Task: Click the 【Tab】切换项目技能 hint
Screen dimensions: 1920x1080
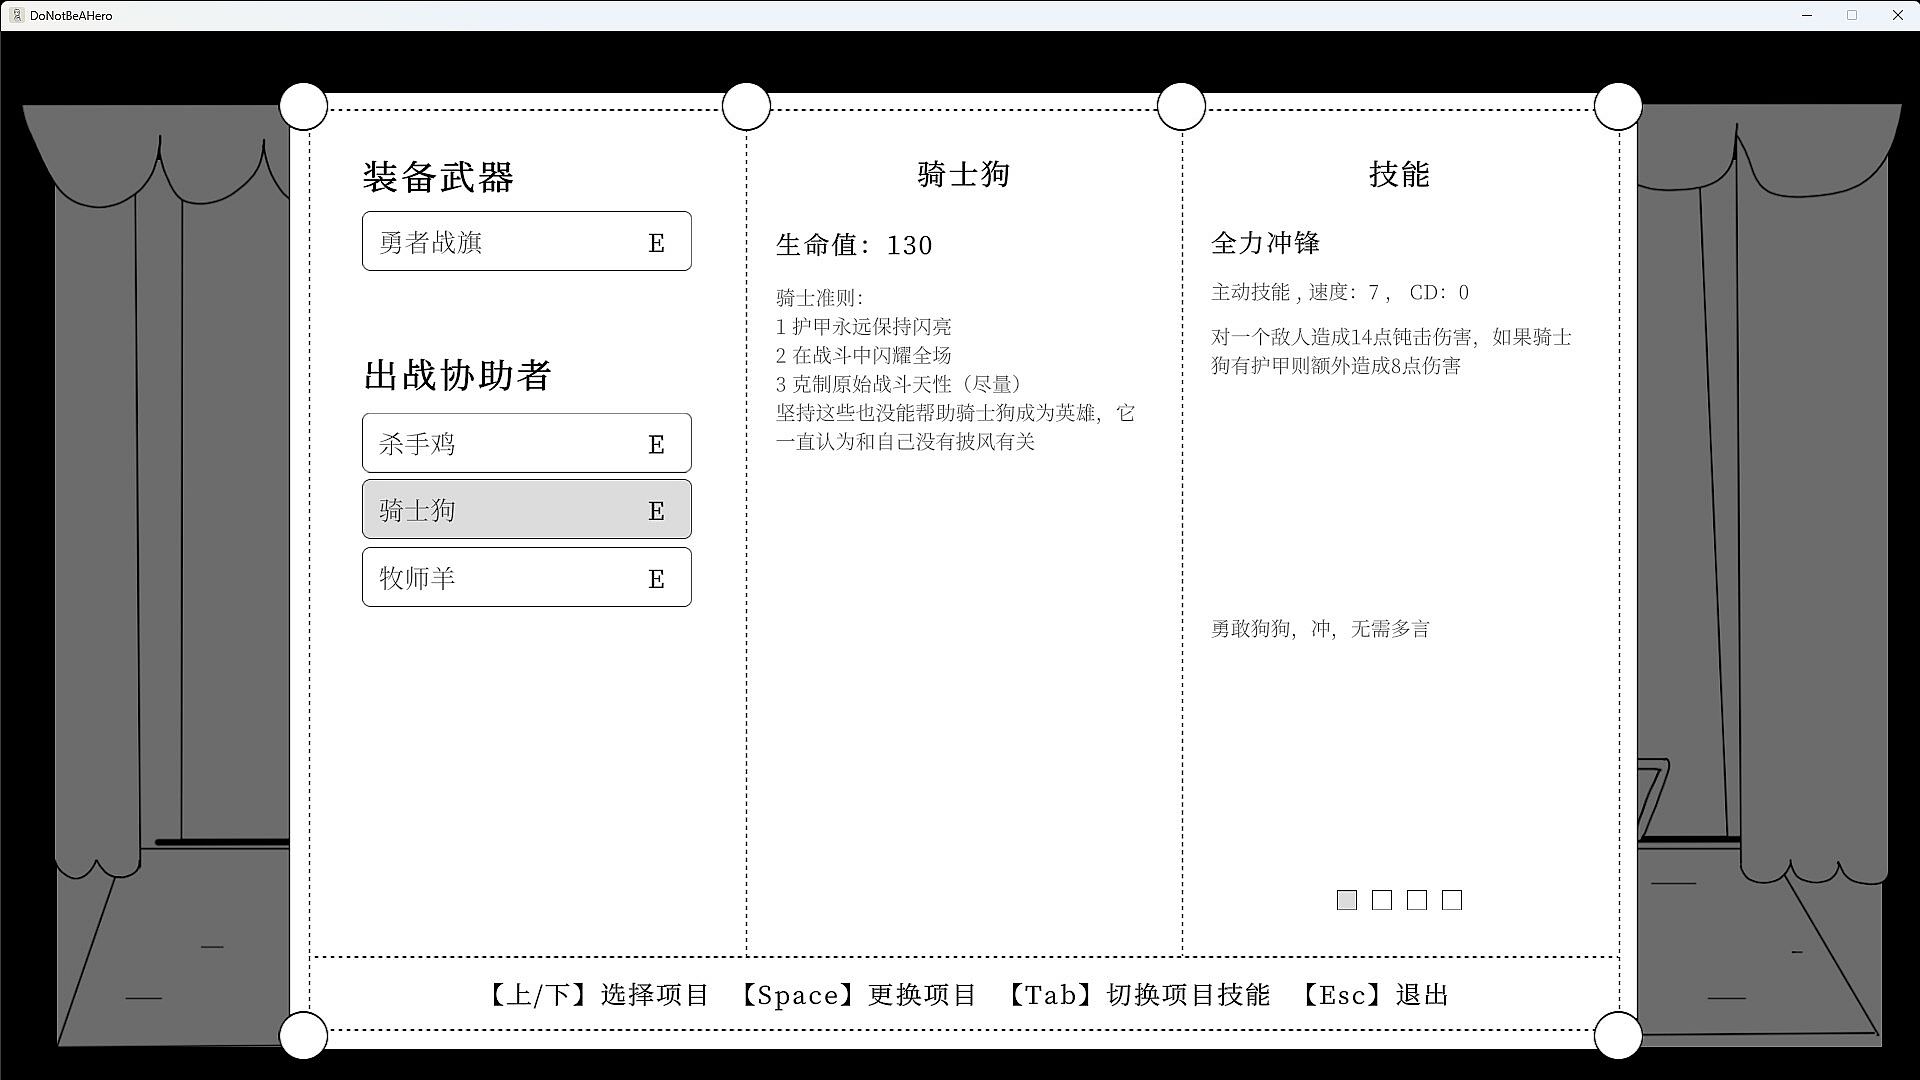Action: tap(1135, 995)
